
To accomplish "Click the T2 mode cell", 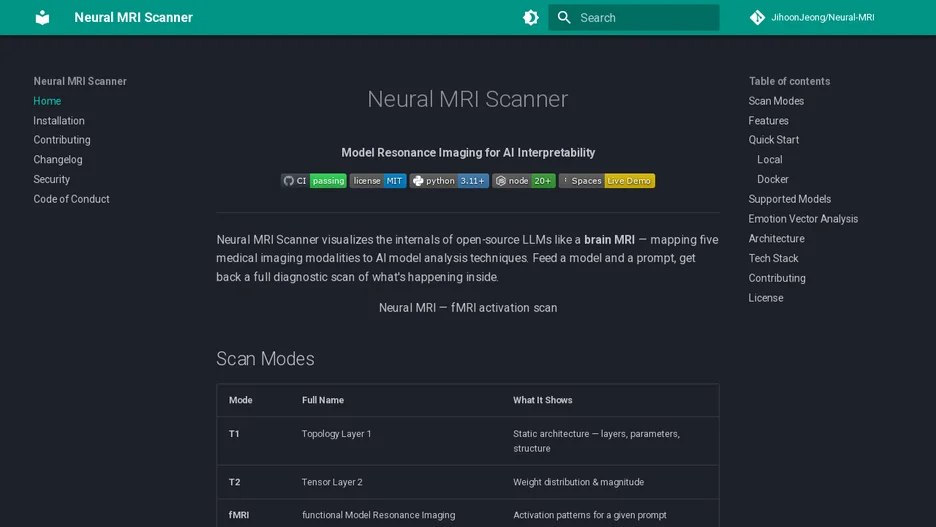I will [x=235, y=482].
